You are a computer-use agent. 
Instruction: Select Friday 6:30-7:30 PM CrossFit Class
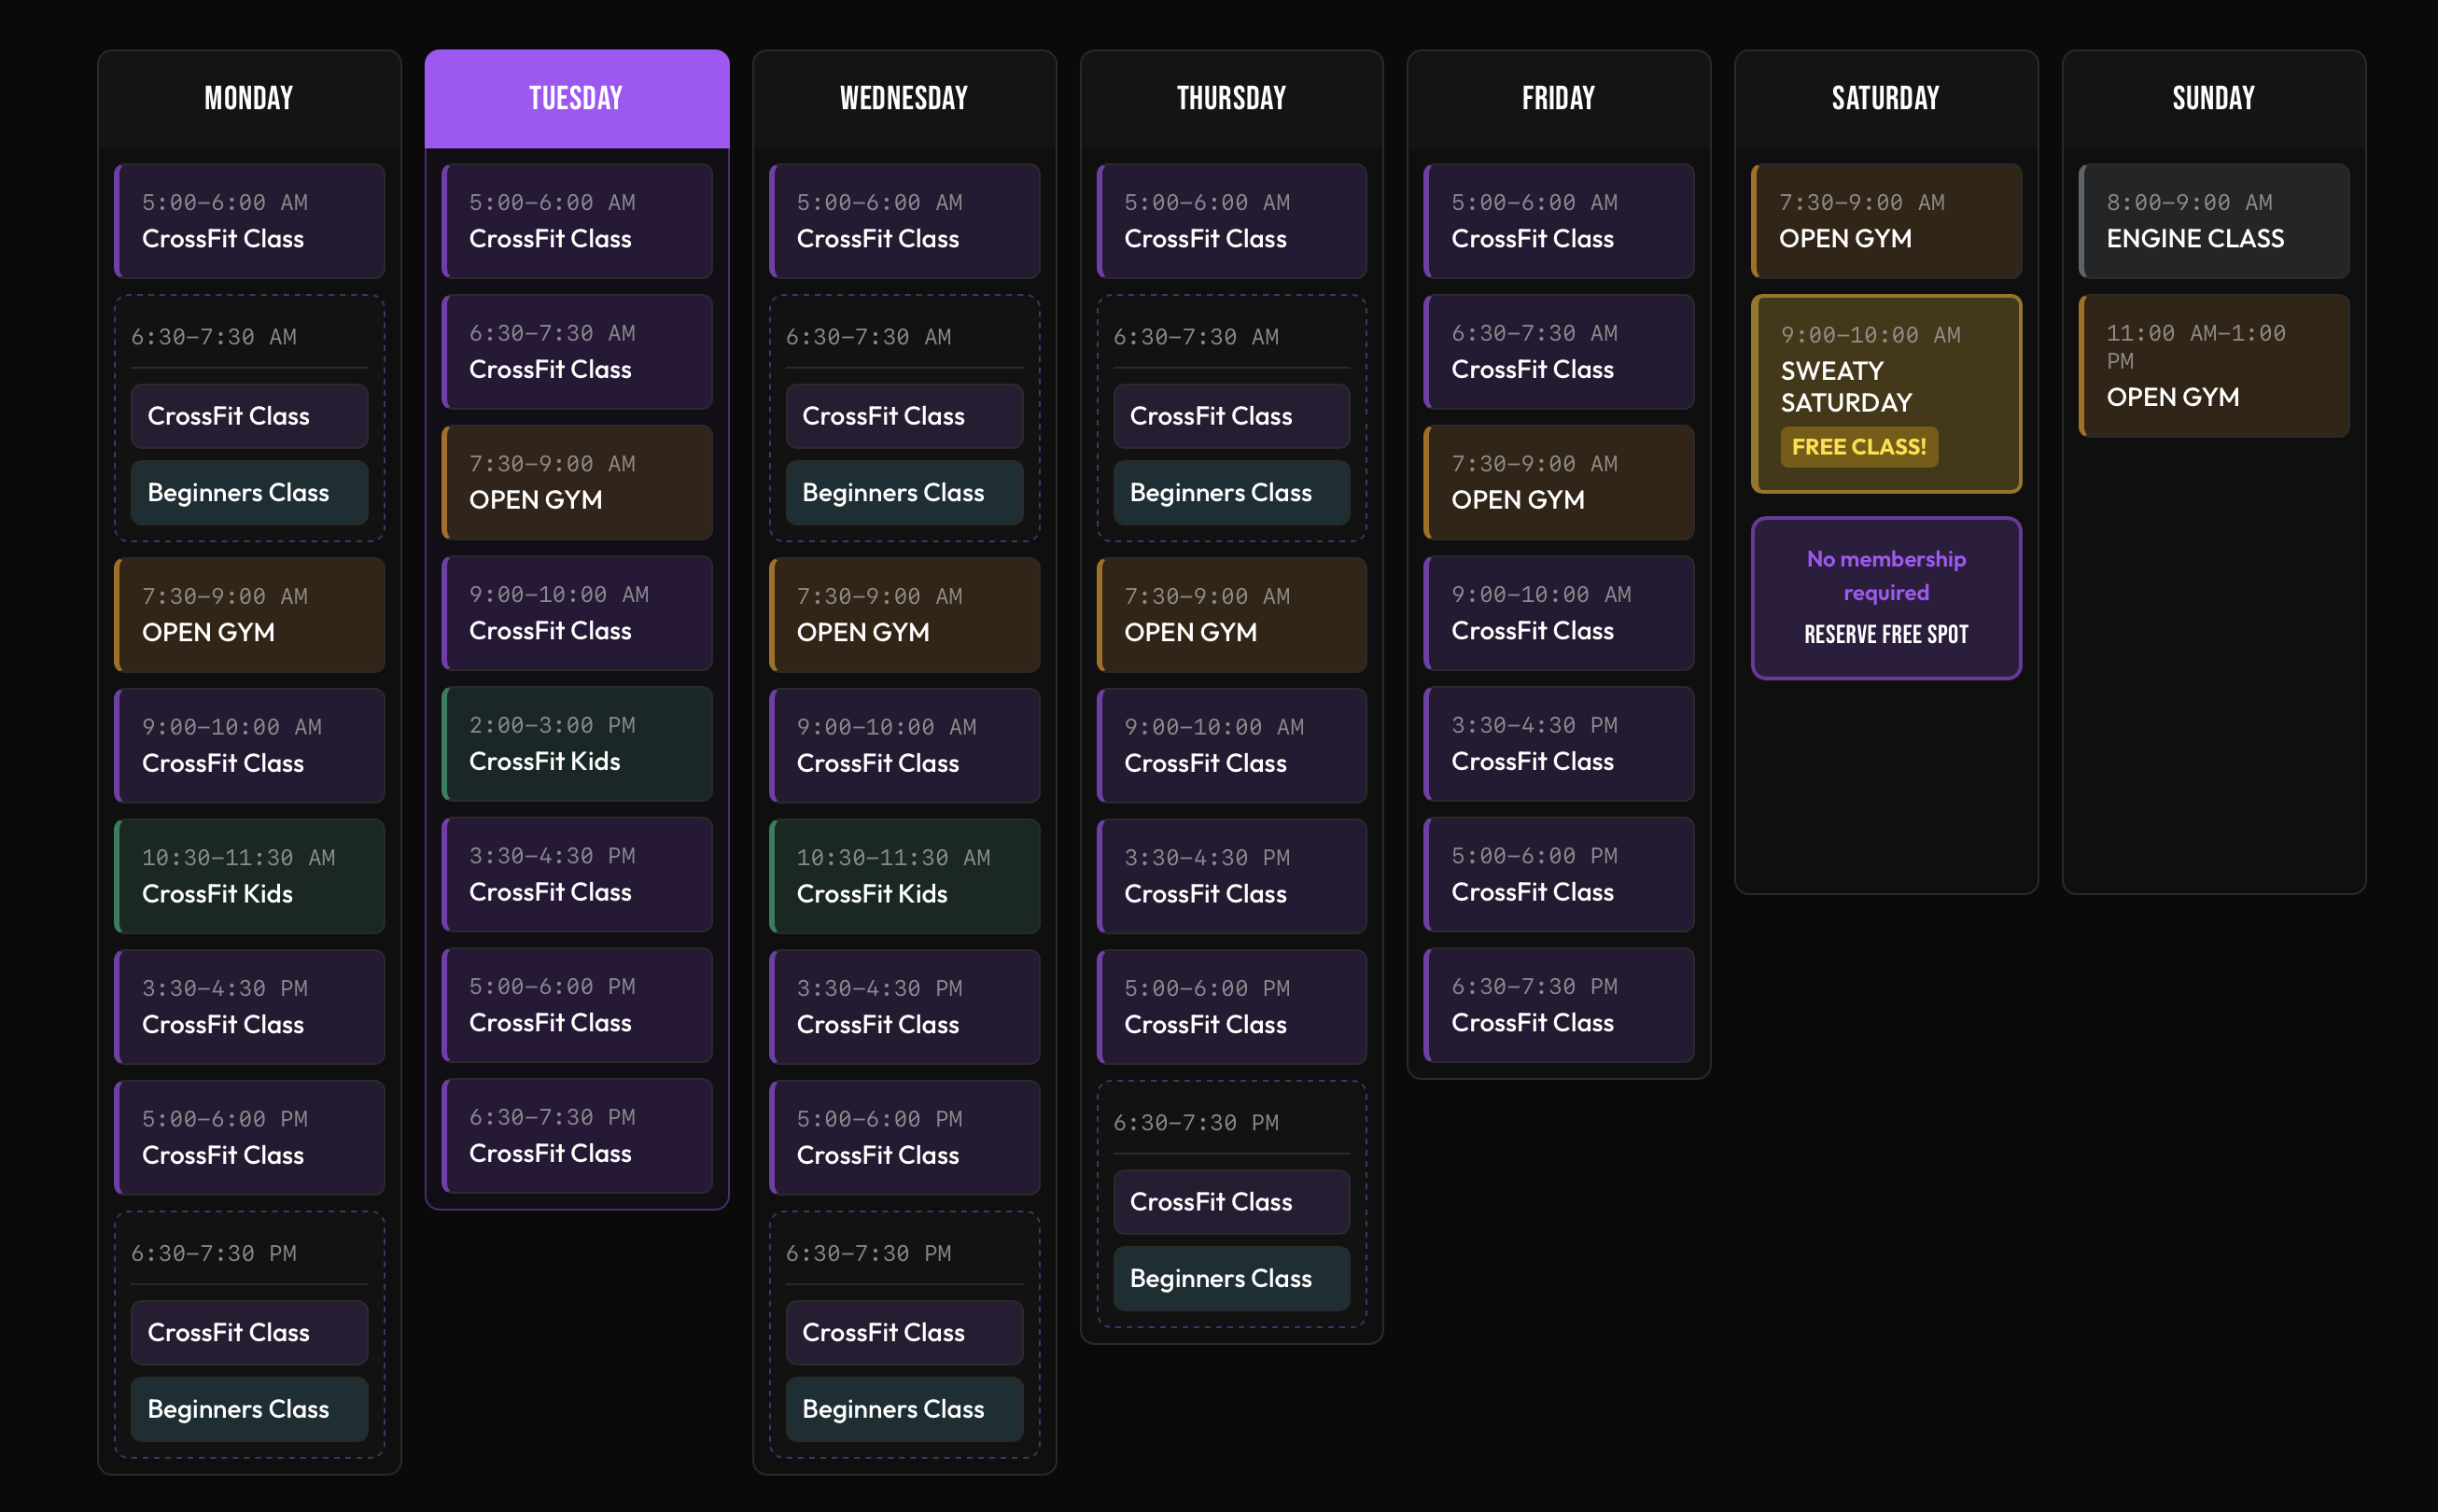[1558, 1005]
